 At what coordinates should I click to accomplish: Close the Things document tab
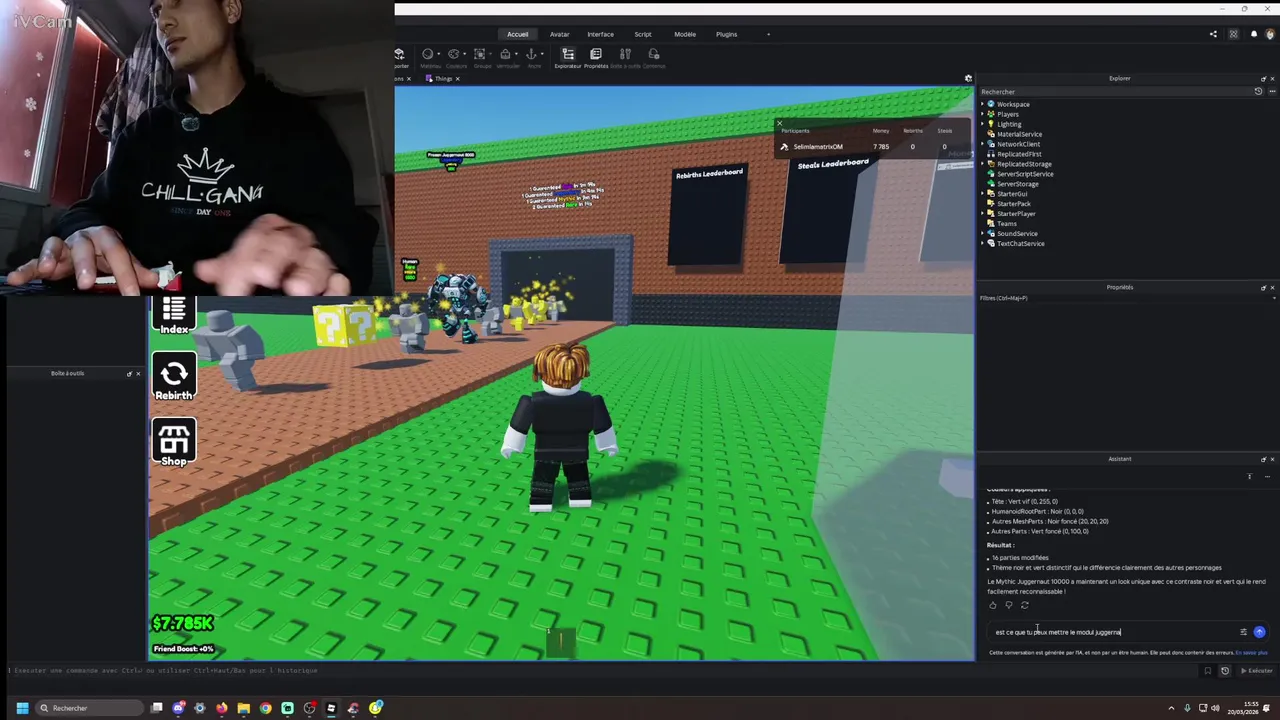(x=457, y=78)
